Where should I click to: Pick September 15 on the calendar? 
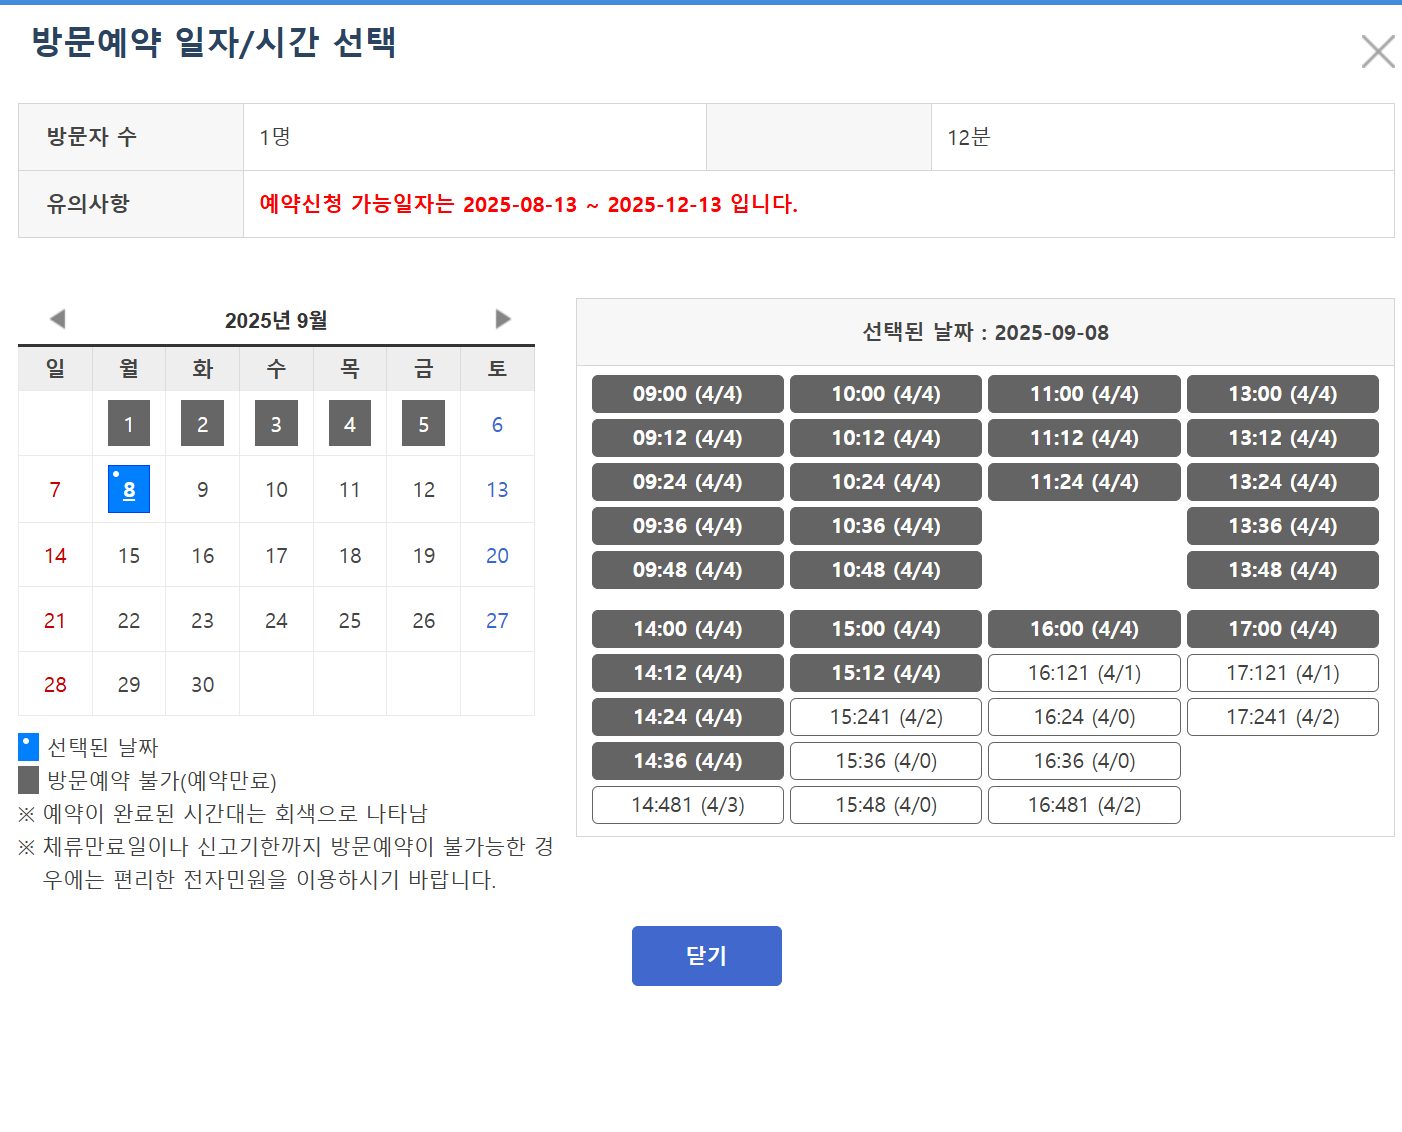129,556
